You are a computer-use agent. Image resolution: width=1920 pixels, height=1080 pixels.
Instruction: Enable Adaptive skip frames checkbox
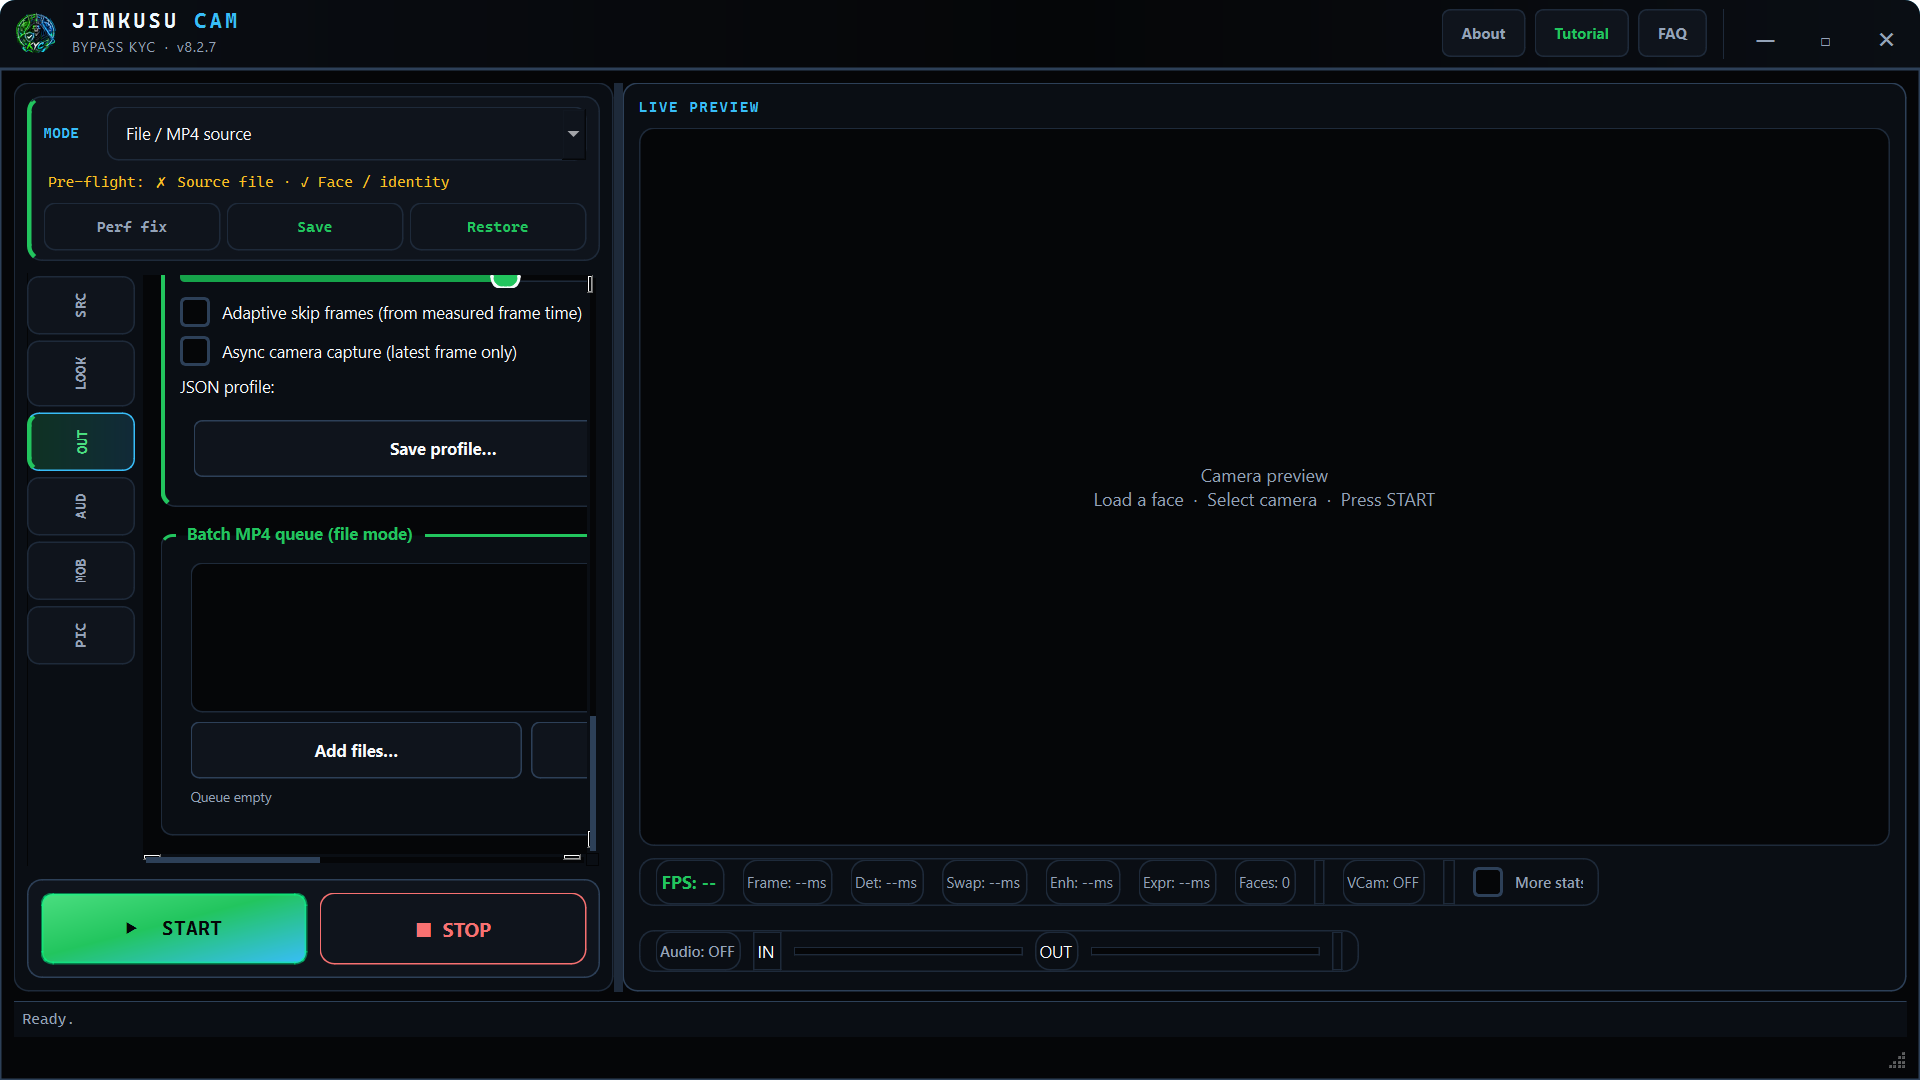[195, 312]
